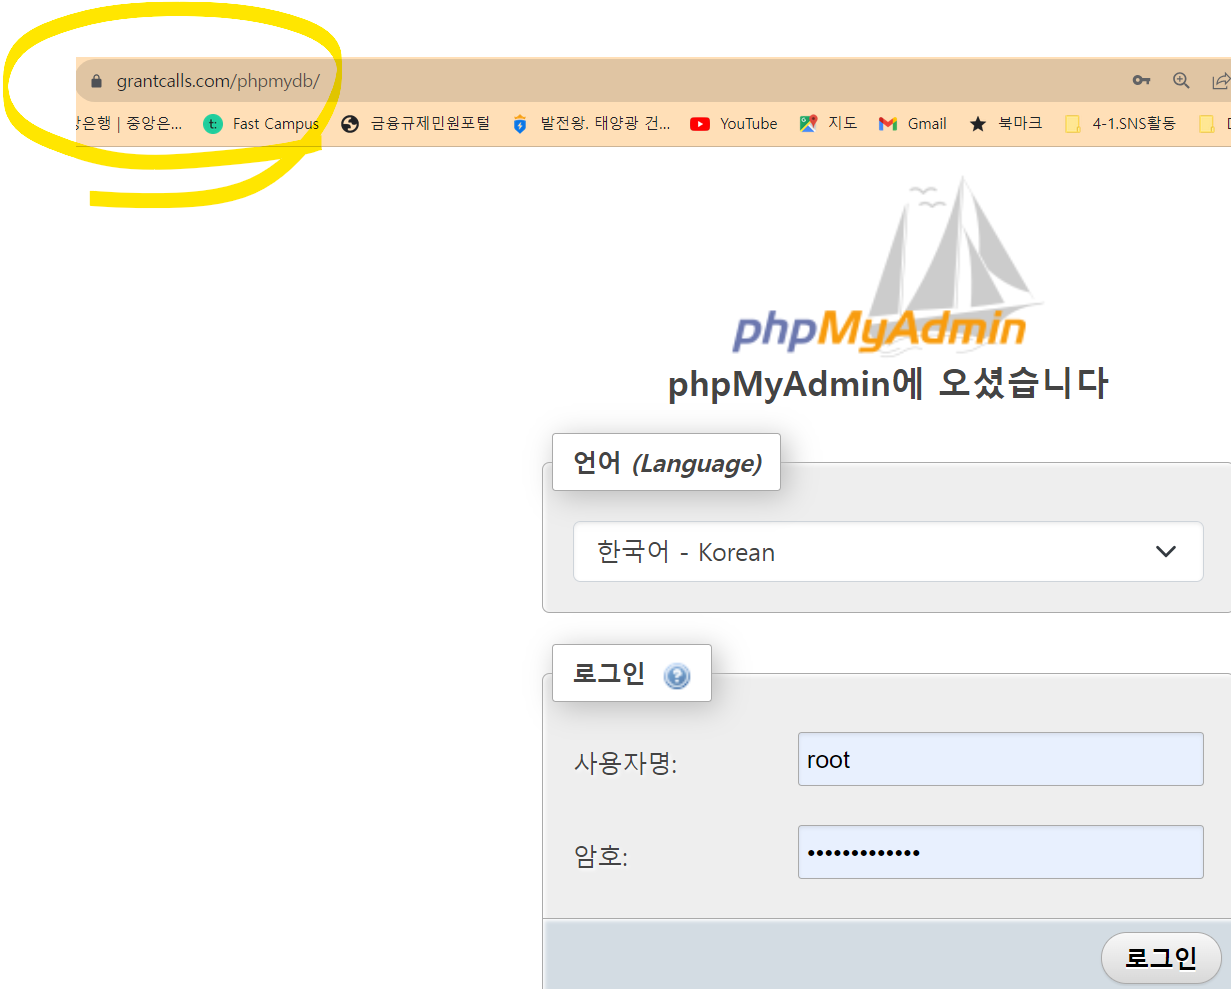Click the phpMyAdmin에 오셨습니다 heading
The width and height of the screenshot is (1231, 989).
point(888,384)
